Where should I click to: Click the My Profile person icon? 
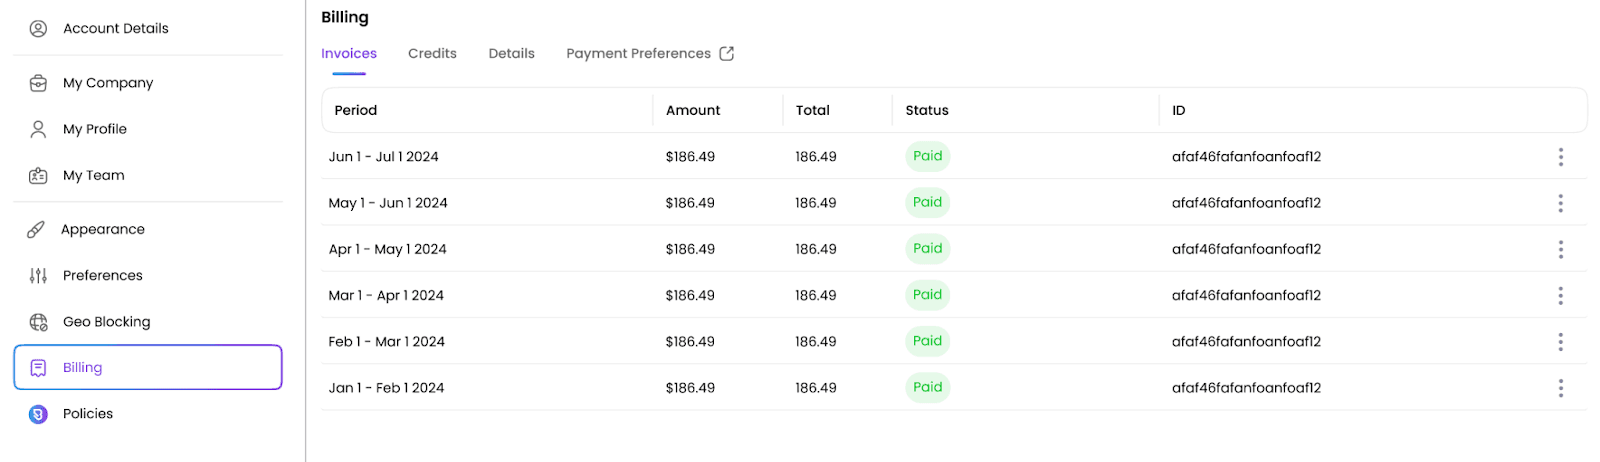pos(38,129)
